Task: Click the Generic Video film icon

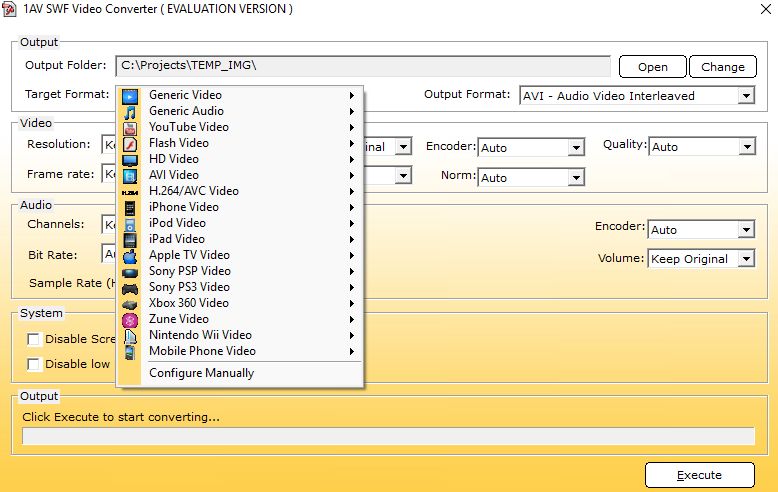Action: pos(130,95)
